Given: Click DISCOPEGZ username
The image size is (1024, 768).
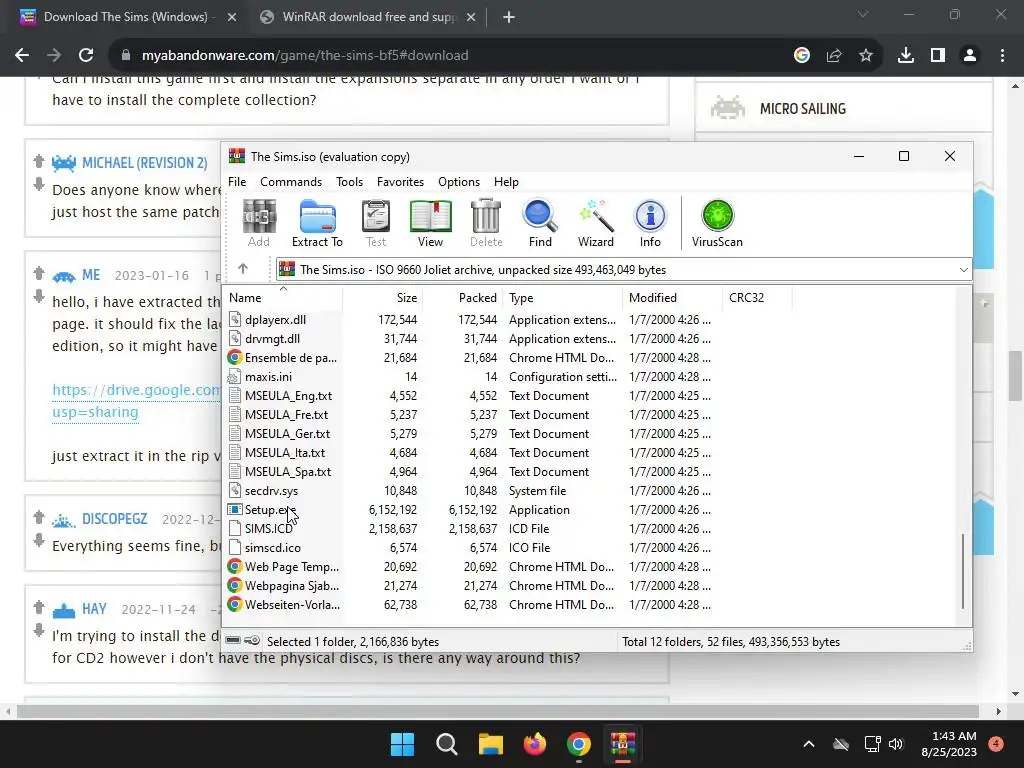Looking at the screenshot, I should tap(115, 519).
